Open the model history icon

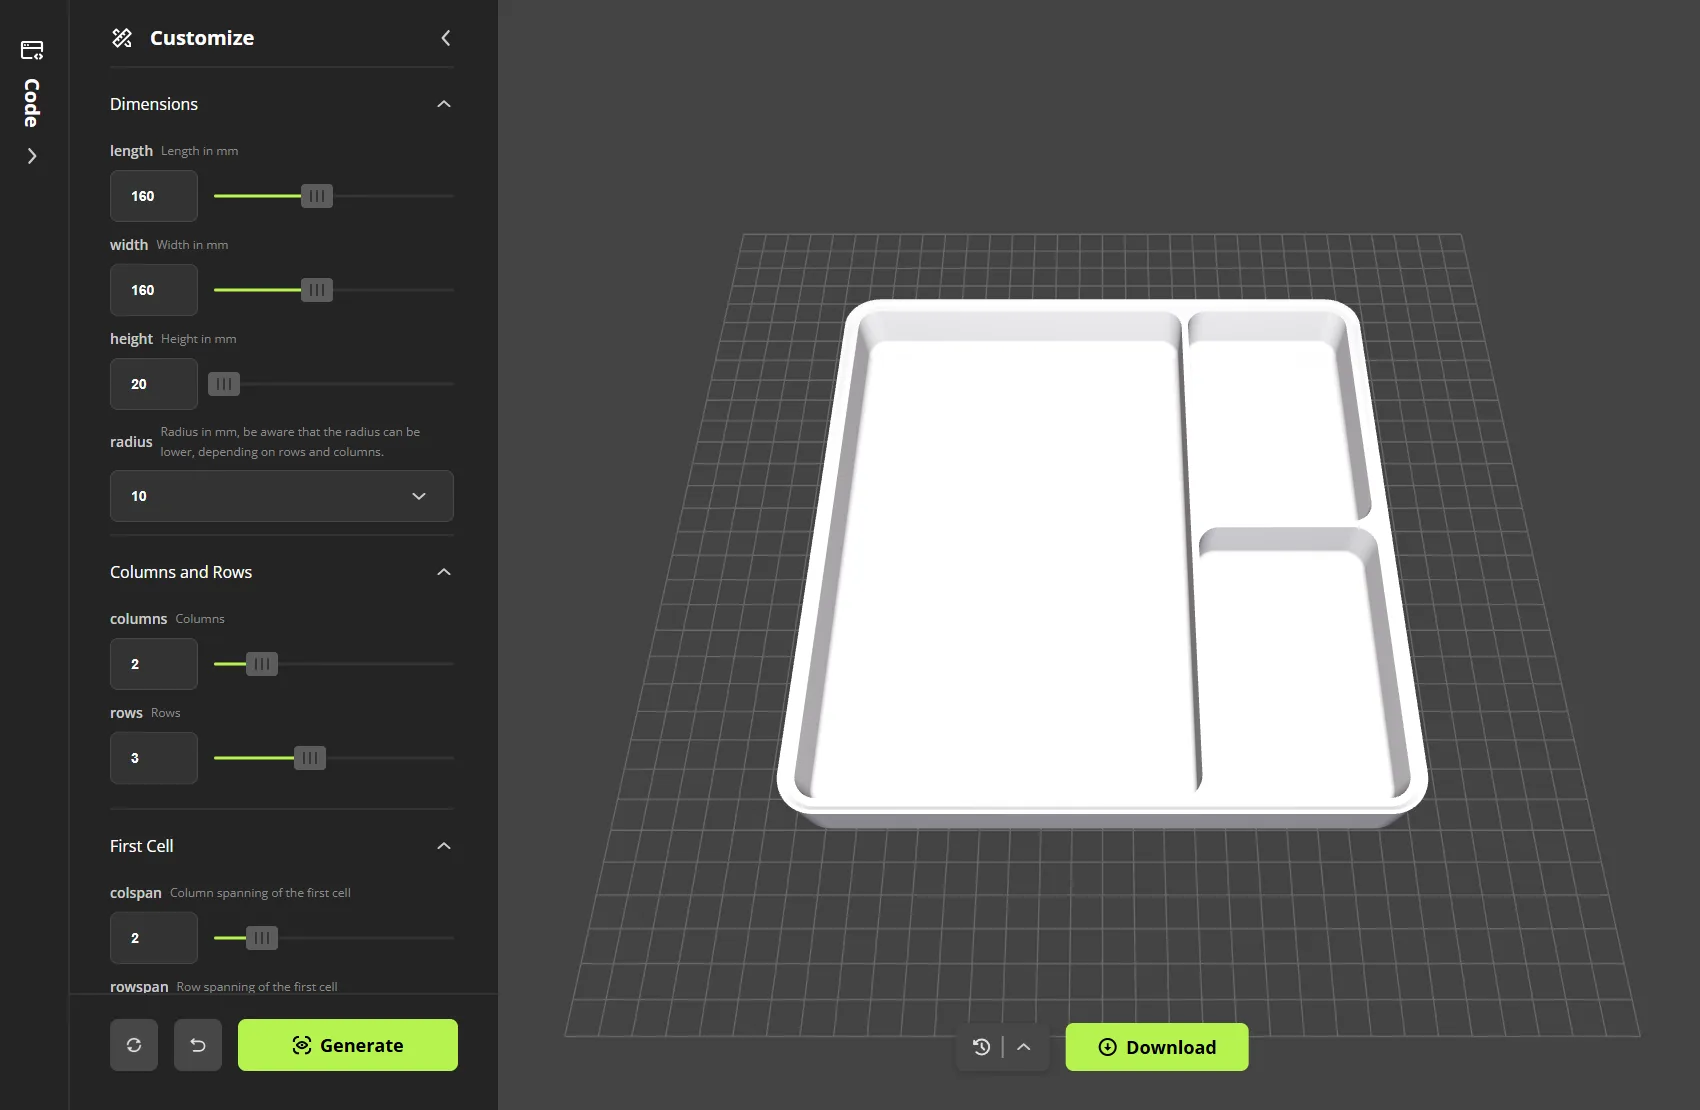[x=982, y=1047]
